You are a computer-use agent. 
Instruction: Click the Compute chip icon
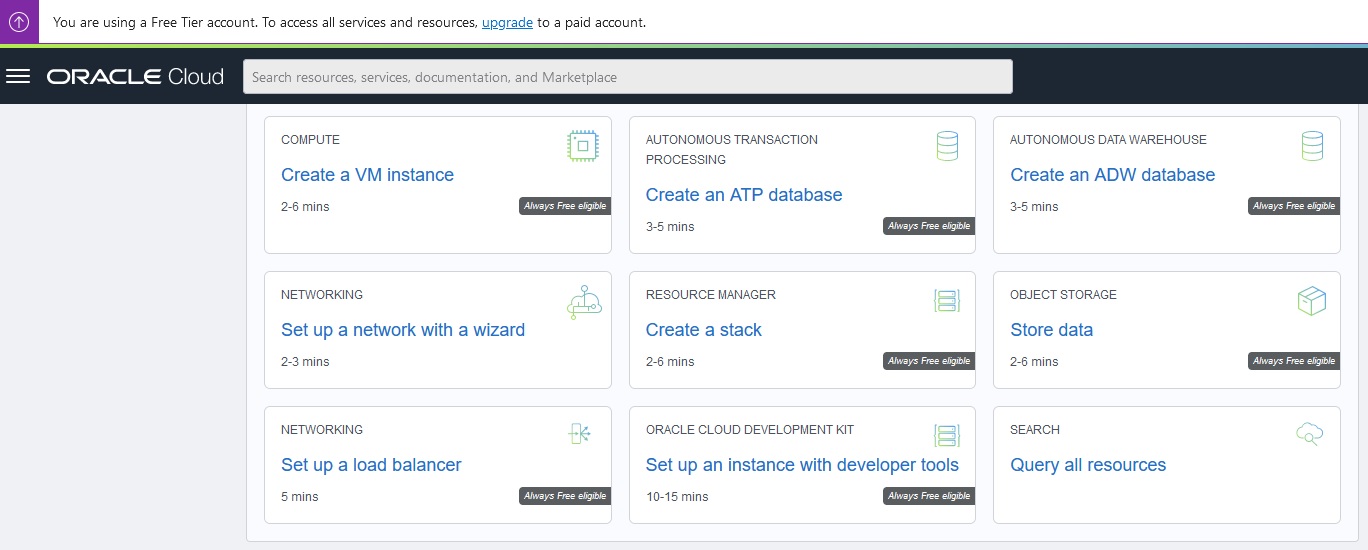coord(582,146)
